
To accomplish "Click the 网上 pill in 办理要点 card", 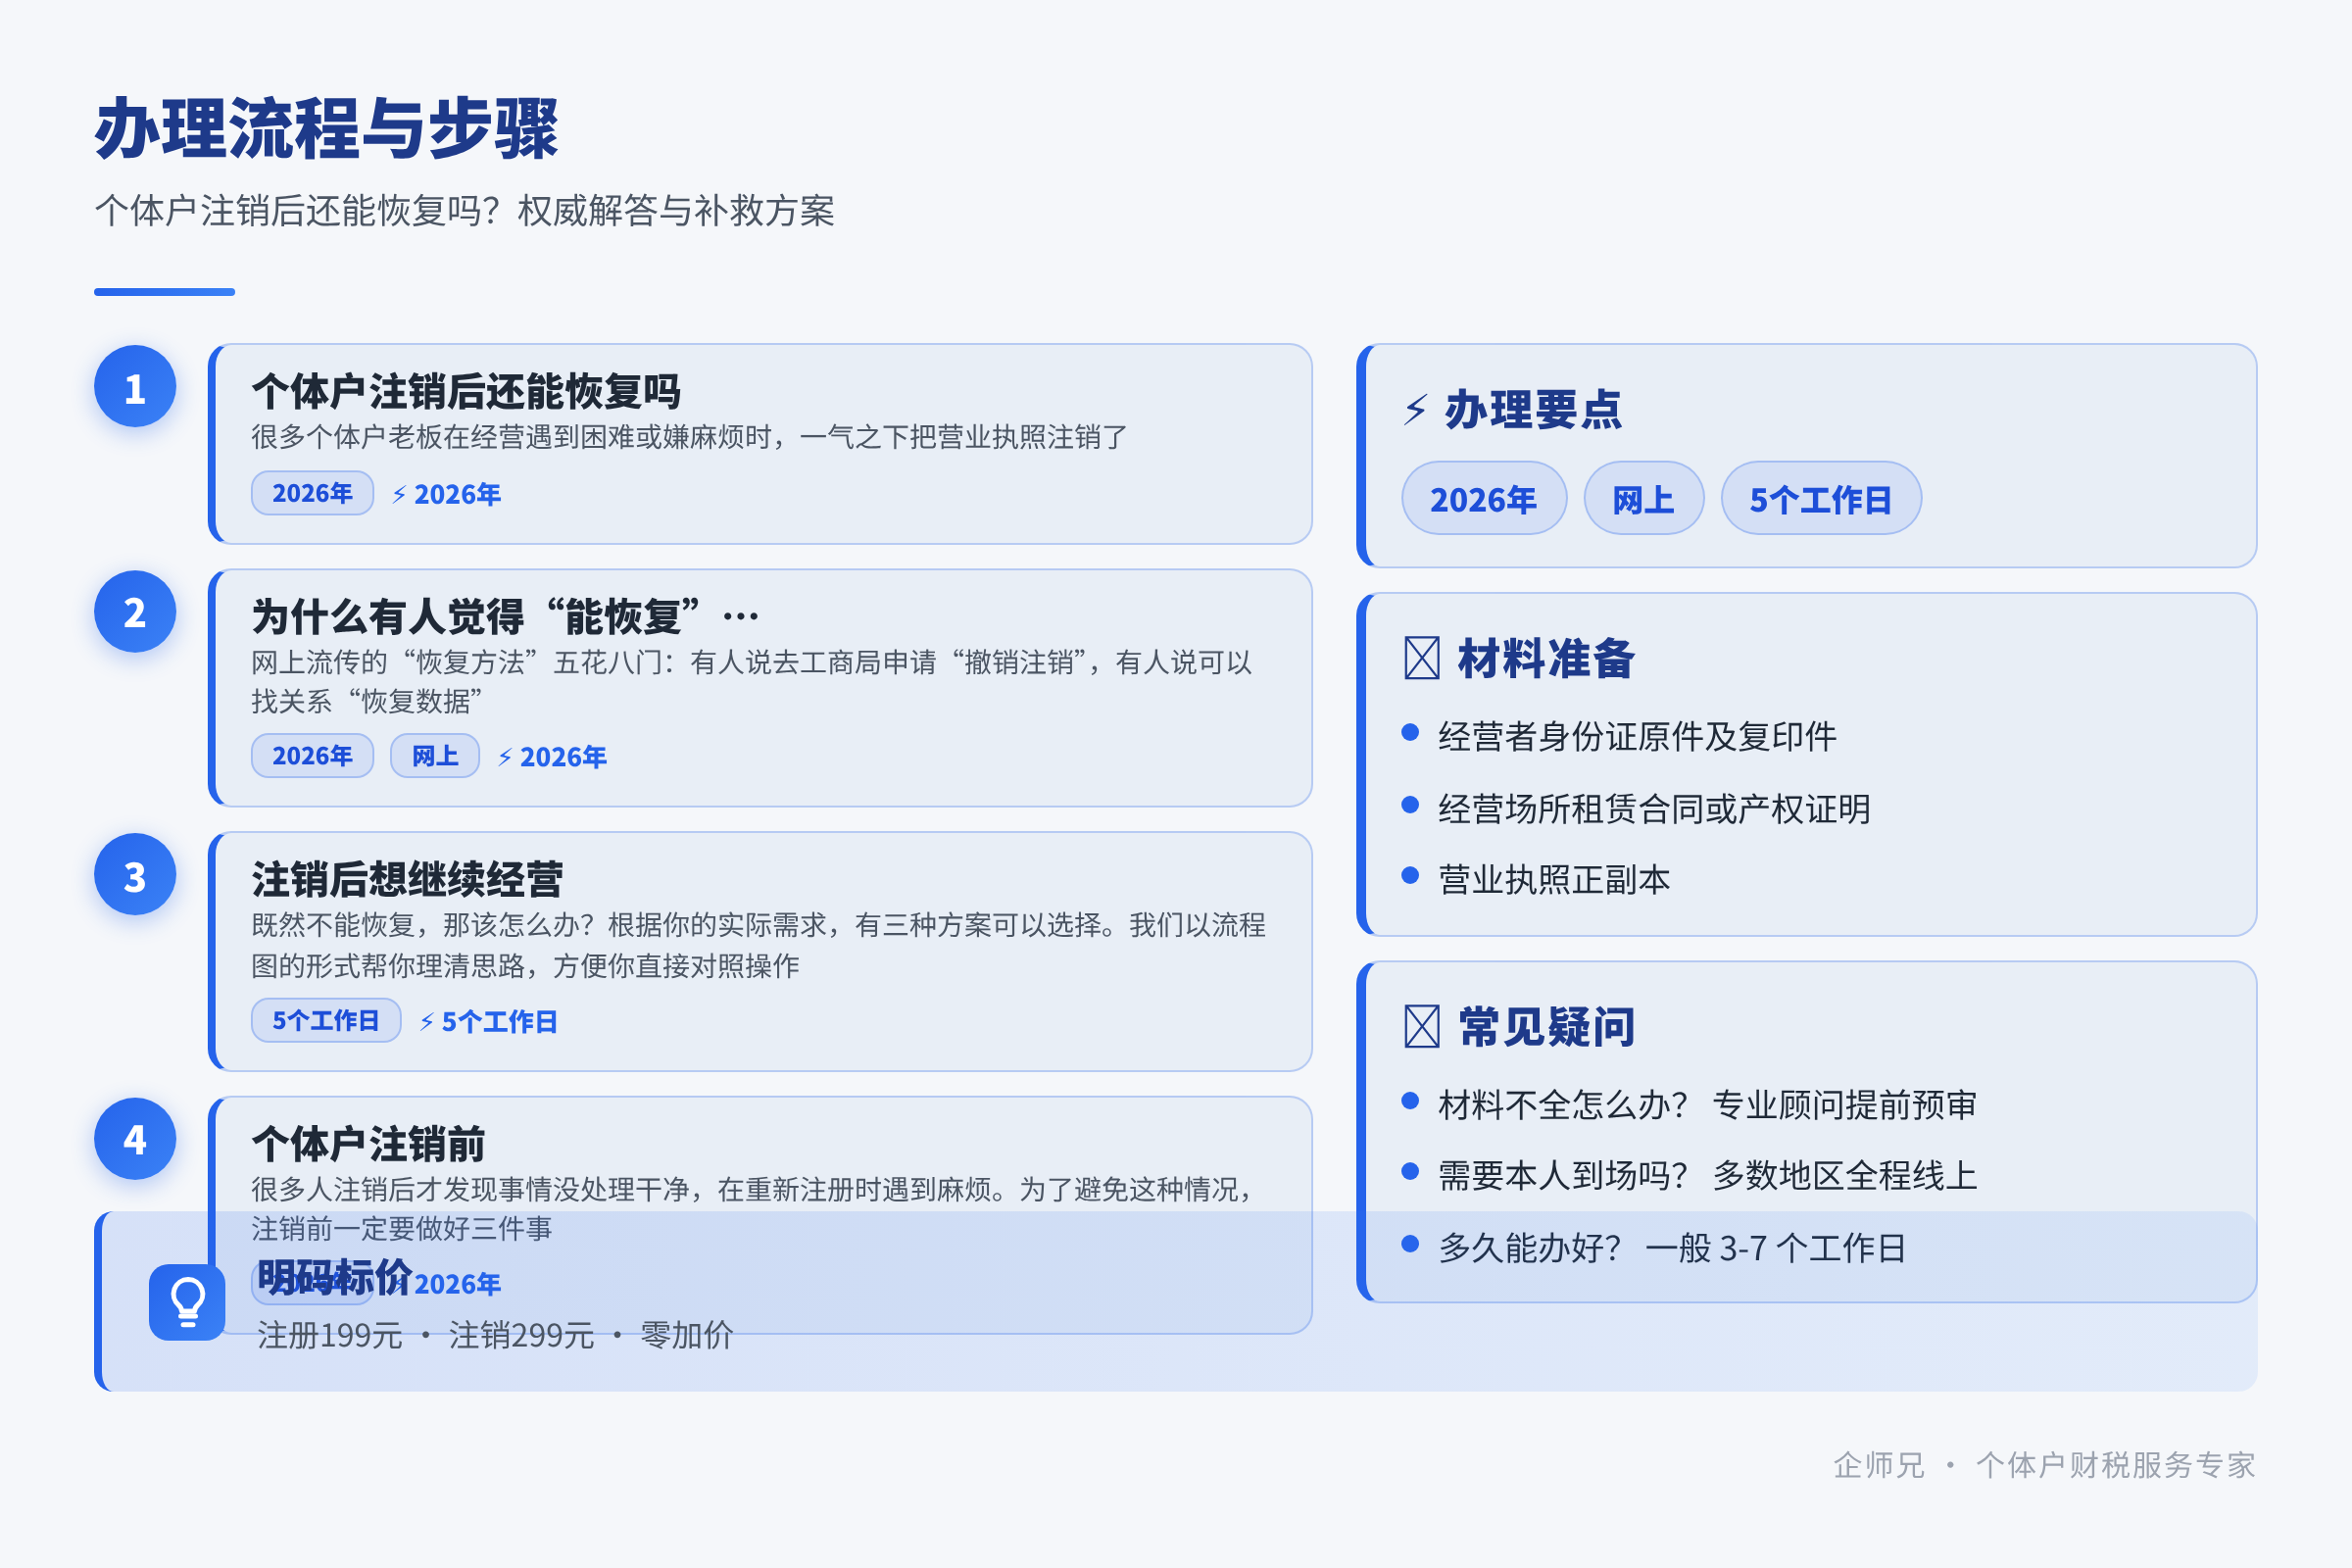I will (1644, 498).
